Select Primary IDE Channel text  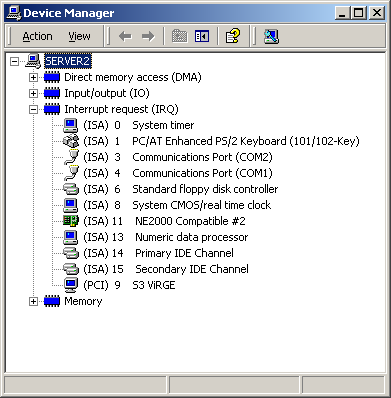point(184,253)
